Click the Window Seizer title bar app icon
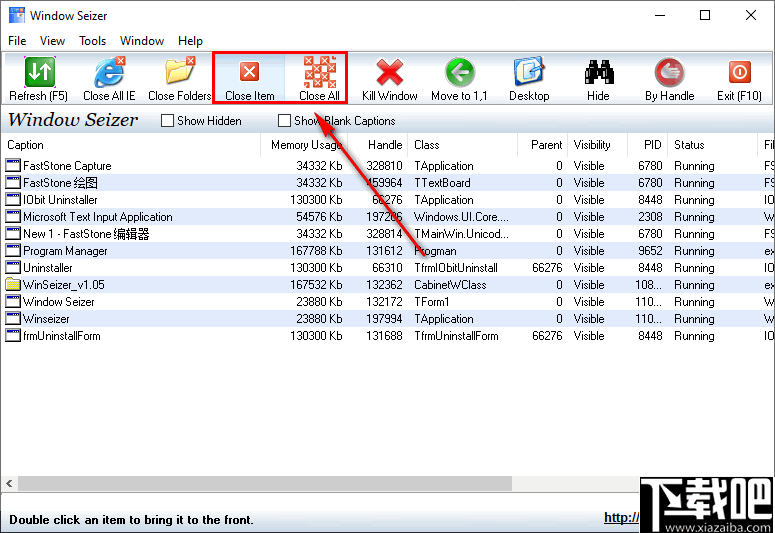The height and width of the screenshot is (533, 775). click(17, 15)
